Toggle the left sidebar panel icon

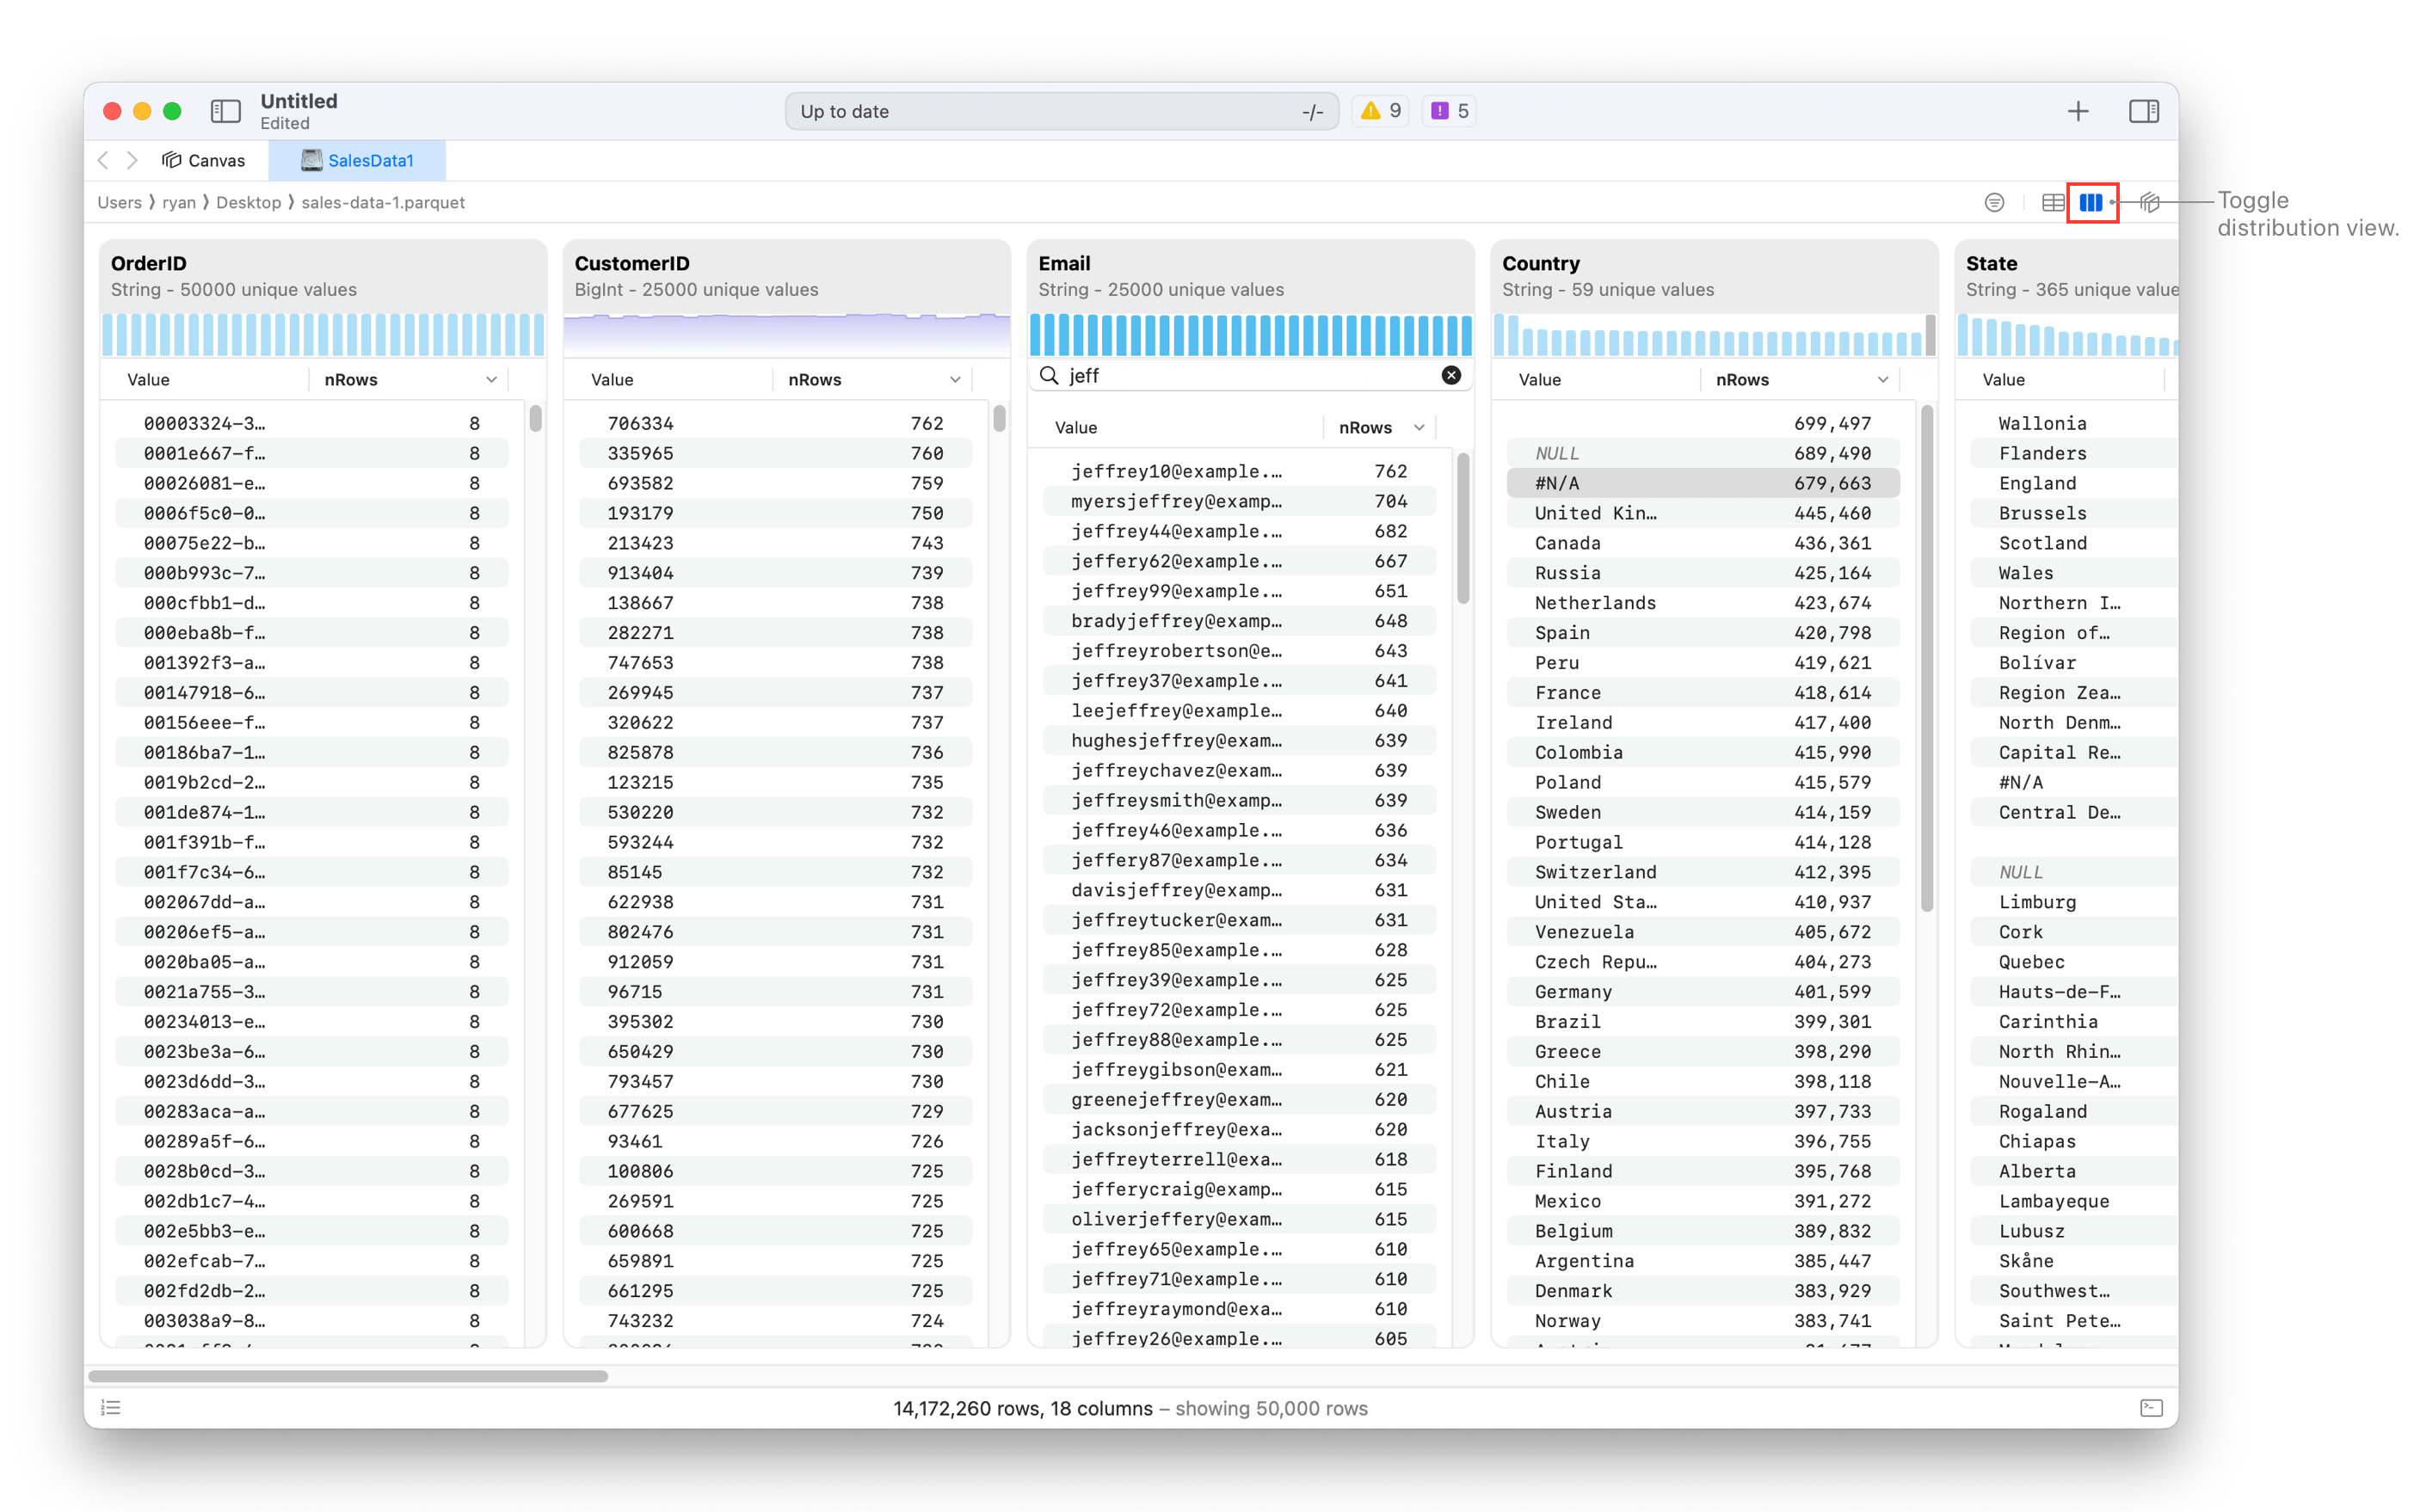(x=226, y=111)
